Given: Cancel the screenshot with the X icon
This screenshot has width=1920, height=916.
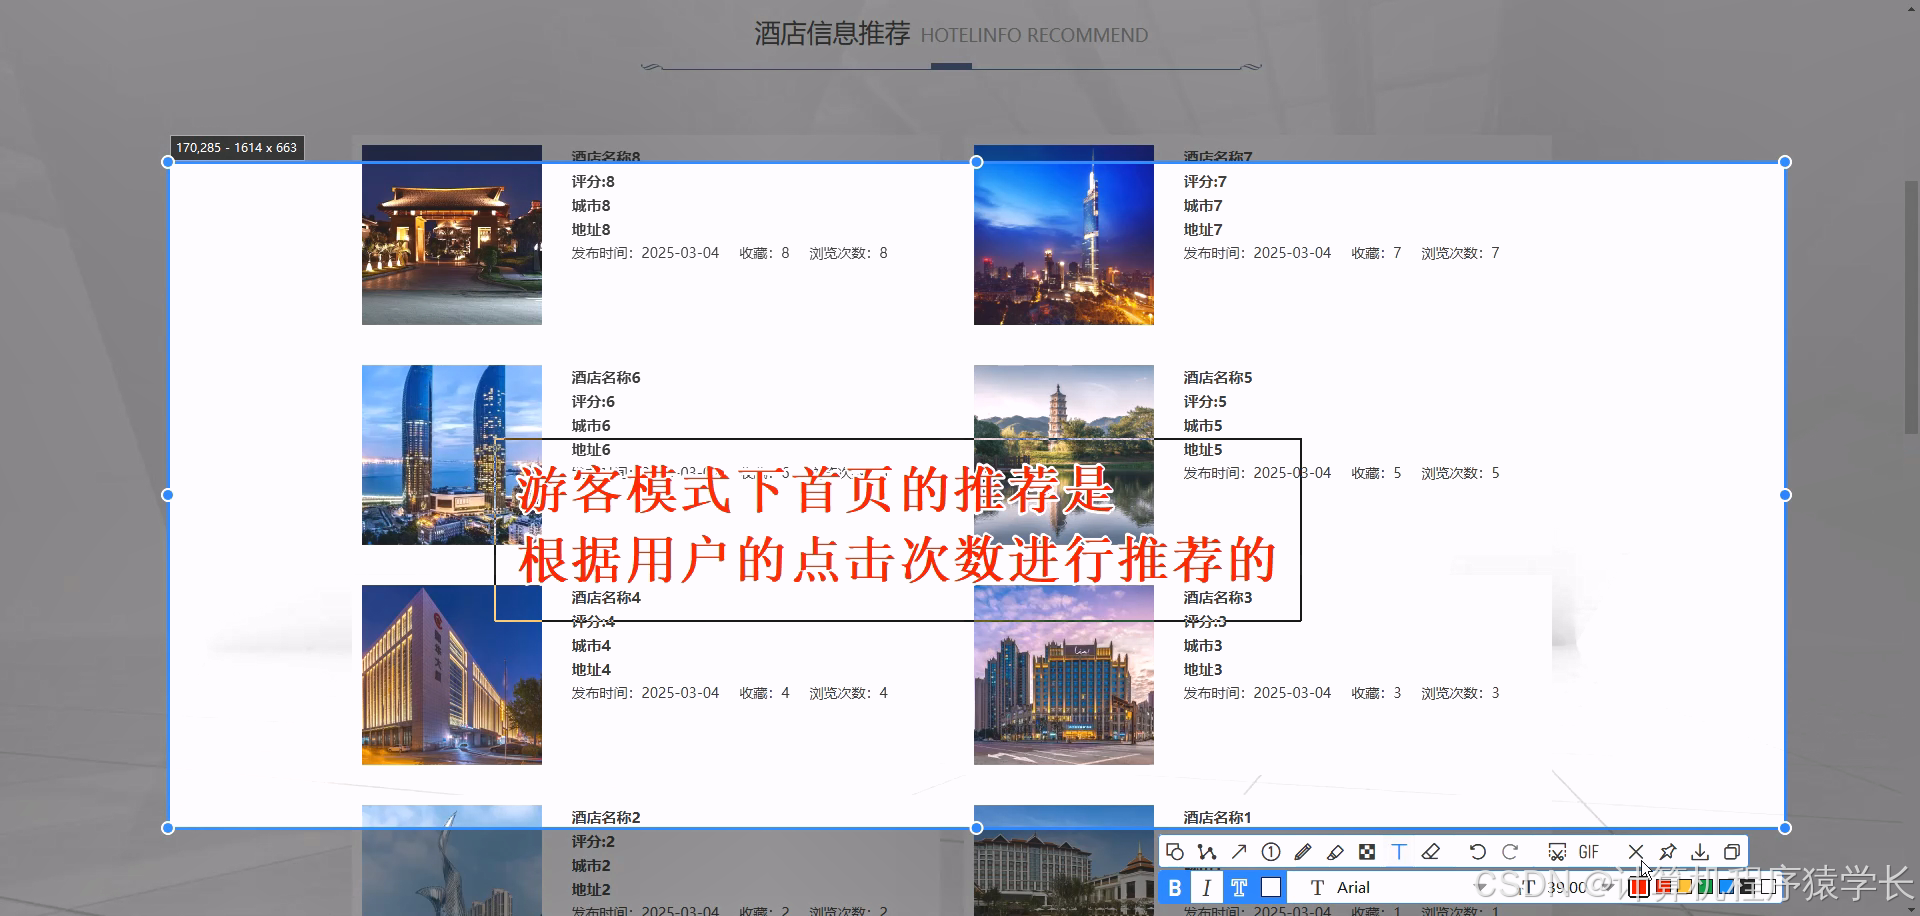Looking at the screenshot, I should (1636, 852).
